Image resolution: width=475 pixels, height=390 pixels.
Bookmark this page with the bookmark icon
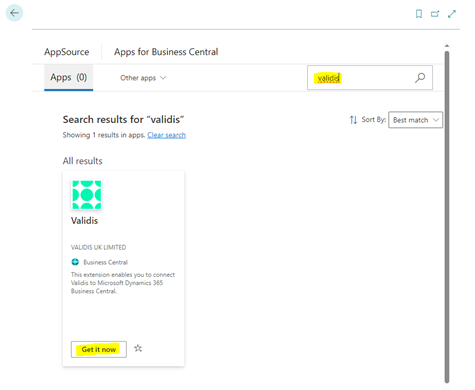(x=419, y=14)
